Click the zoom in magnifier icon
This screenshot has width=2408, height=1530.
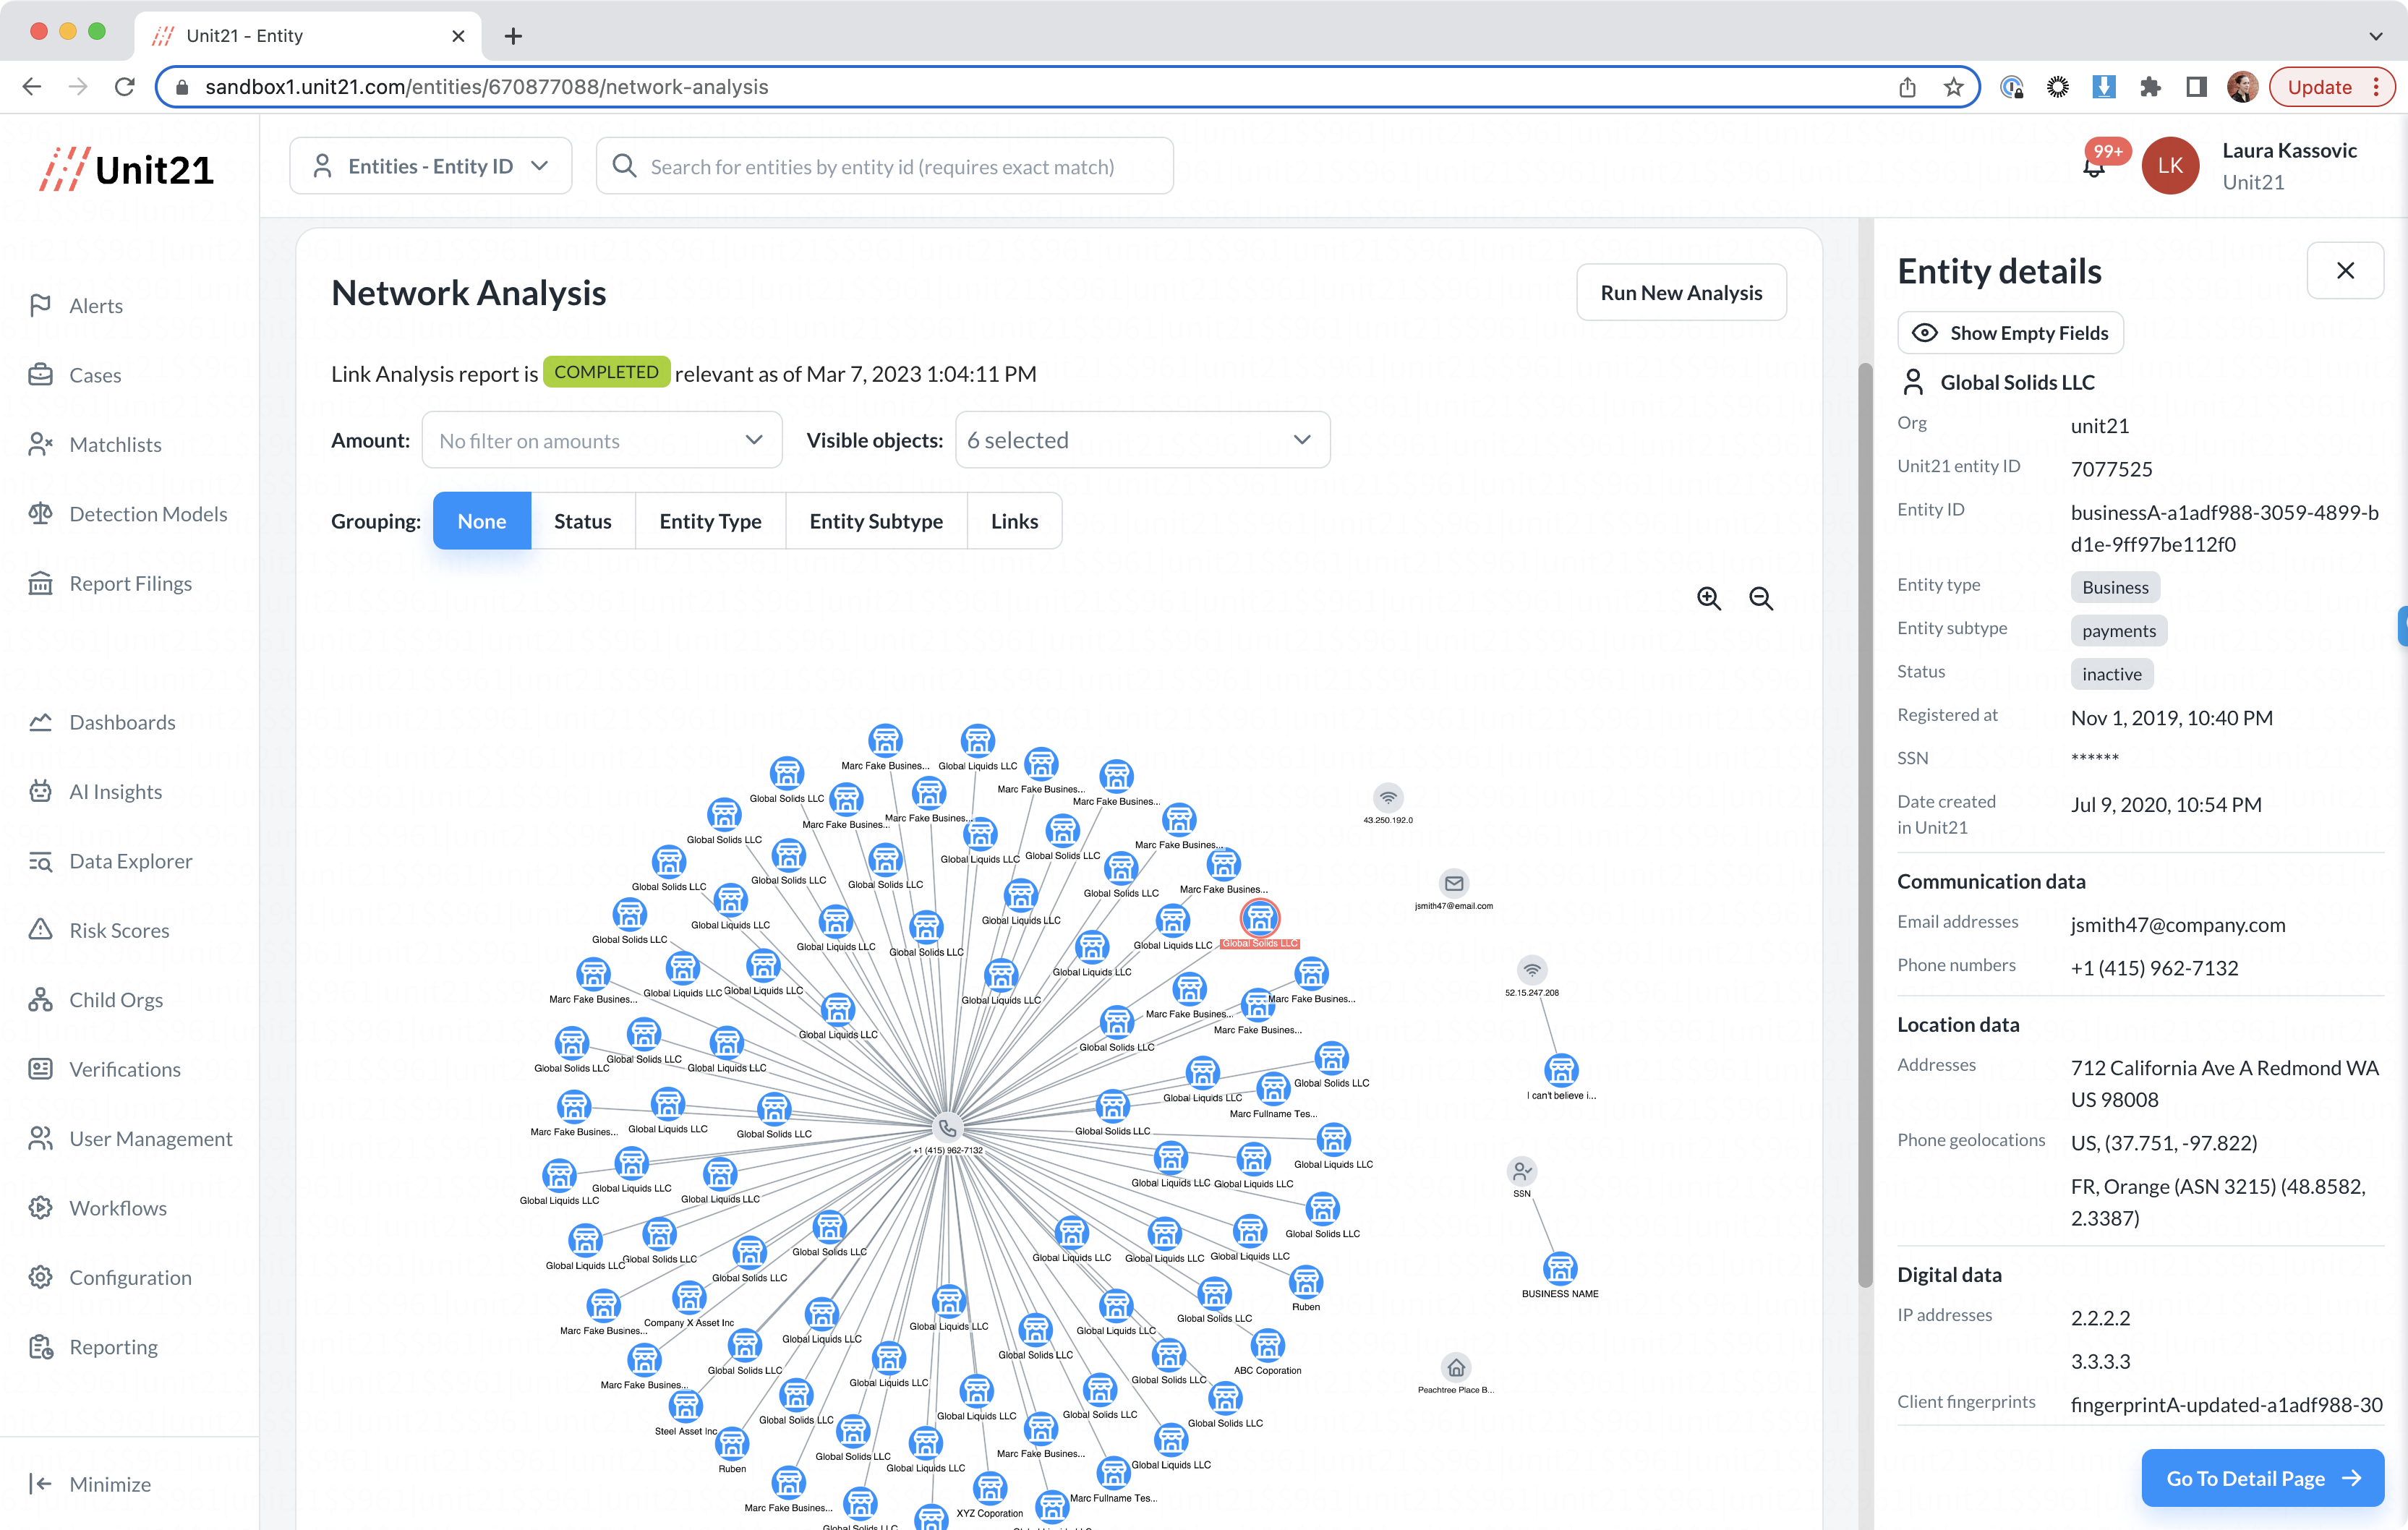[x=1709, y=598]
